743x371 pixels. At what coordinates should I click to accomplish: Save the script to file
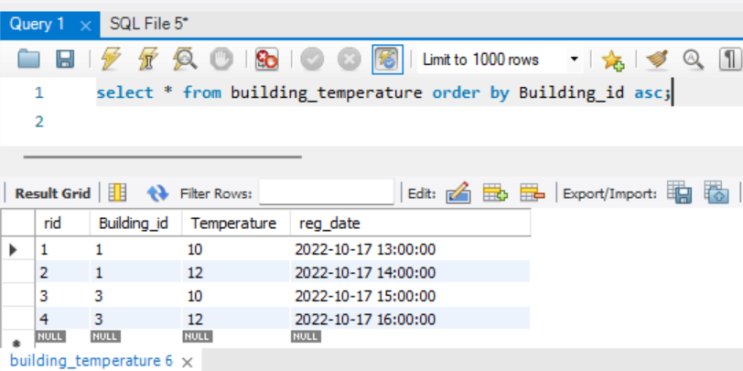click(65, 60)
